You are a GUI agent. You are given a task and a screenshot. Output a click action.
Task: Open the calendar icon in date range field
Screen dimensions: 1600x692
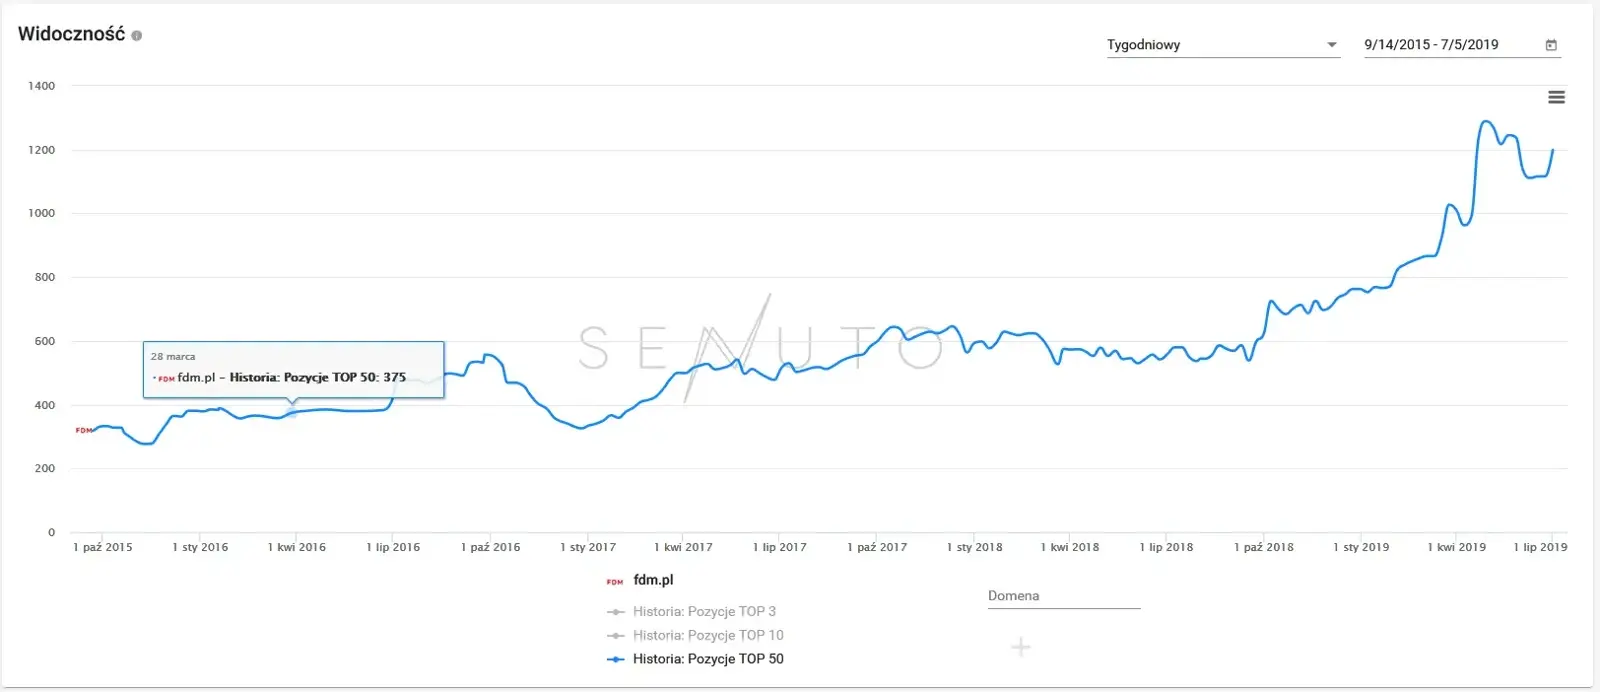click(x=1551, y=45)
